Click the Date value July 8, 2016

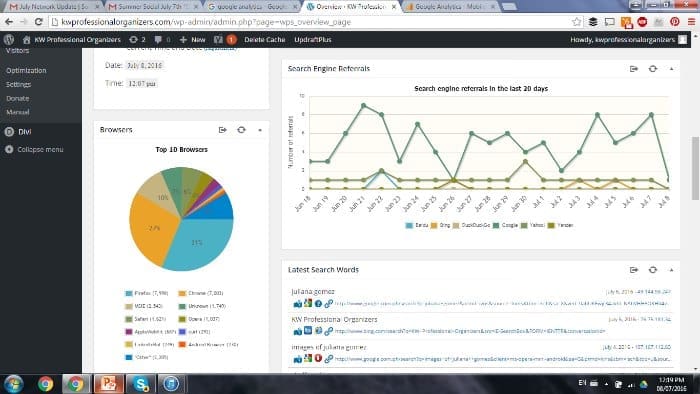145,66
